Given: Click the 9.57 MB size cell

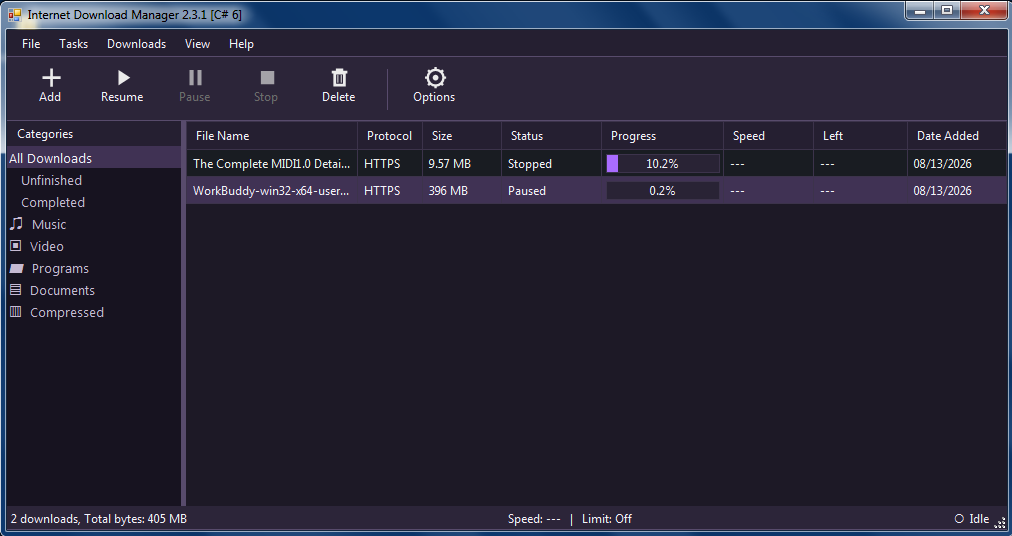Looking at the screenshot, I should [x=450, y=163].
